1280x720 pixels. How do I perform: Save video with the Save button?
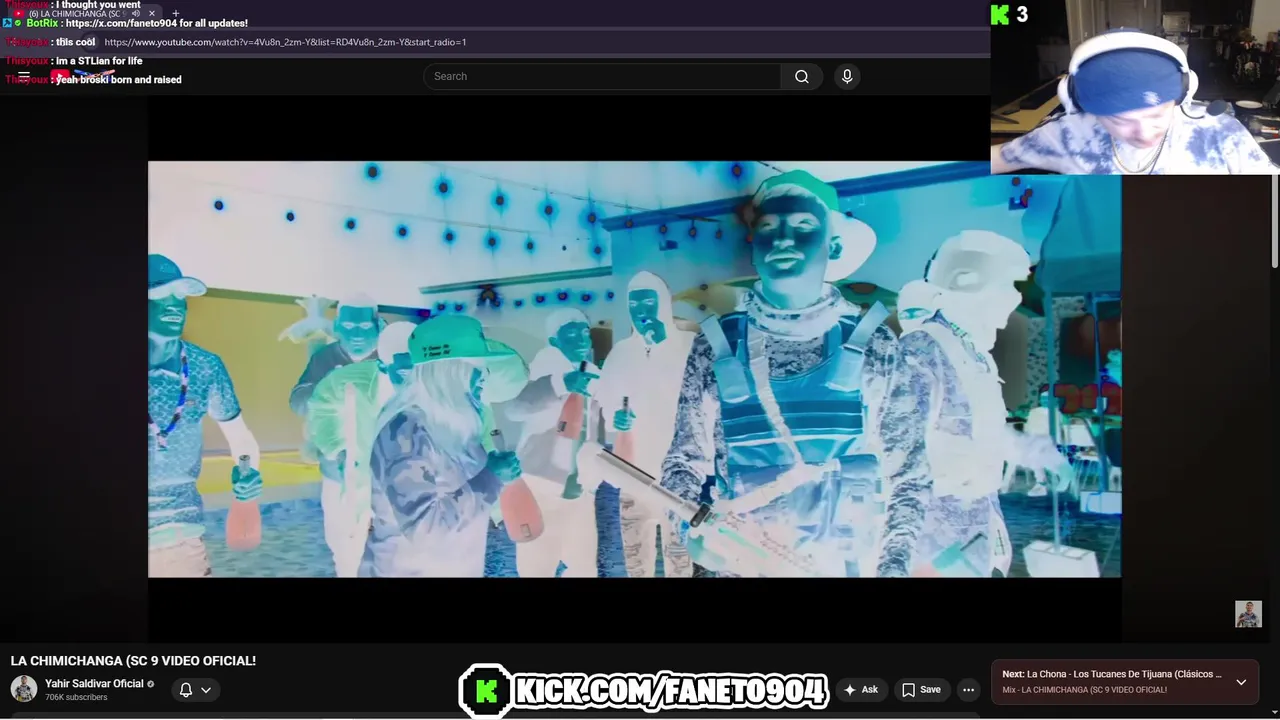click(921, 690)
